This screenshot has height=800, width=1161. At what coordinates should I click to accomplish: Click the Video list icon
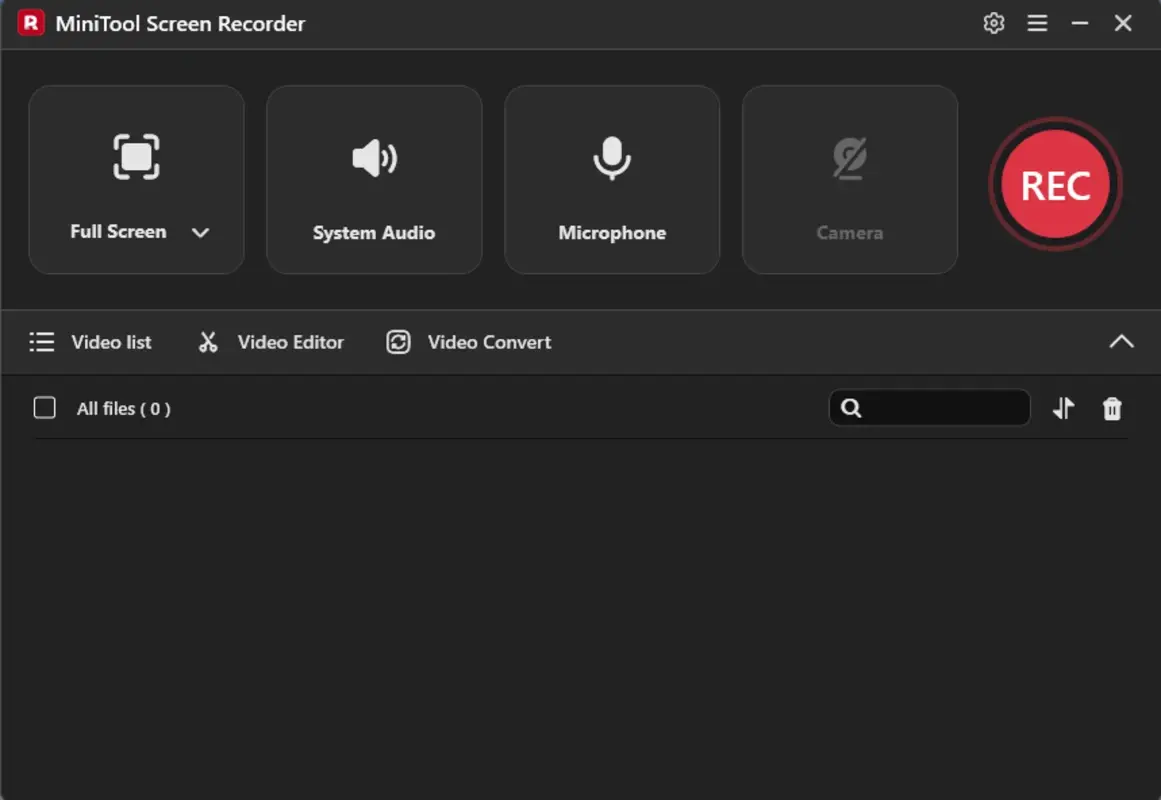pos(42,341)
